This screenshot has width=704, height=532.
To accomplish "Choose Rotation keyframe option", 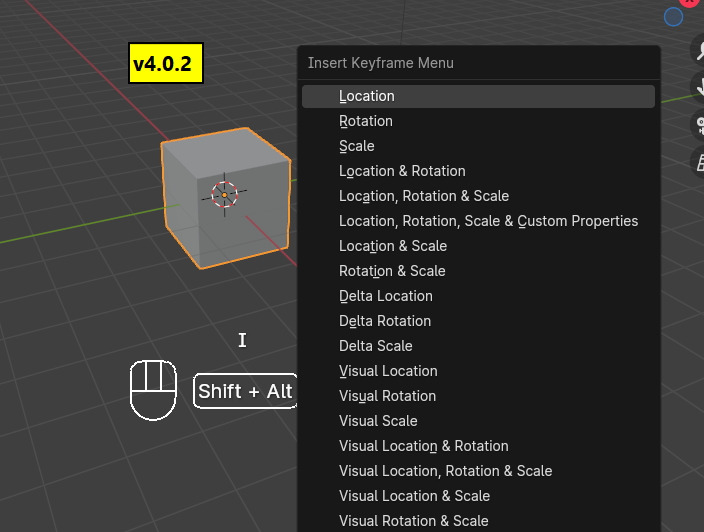I will (x=478, y=121).
